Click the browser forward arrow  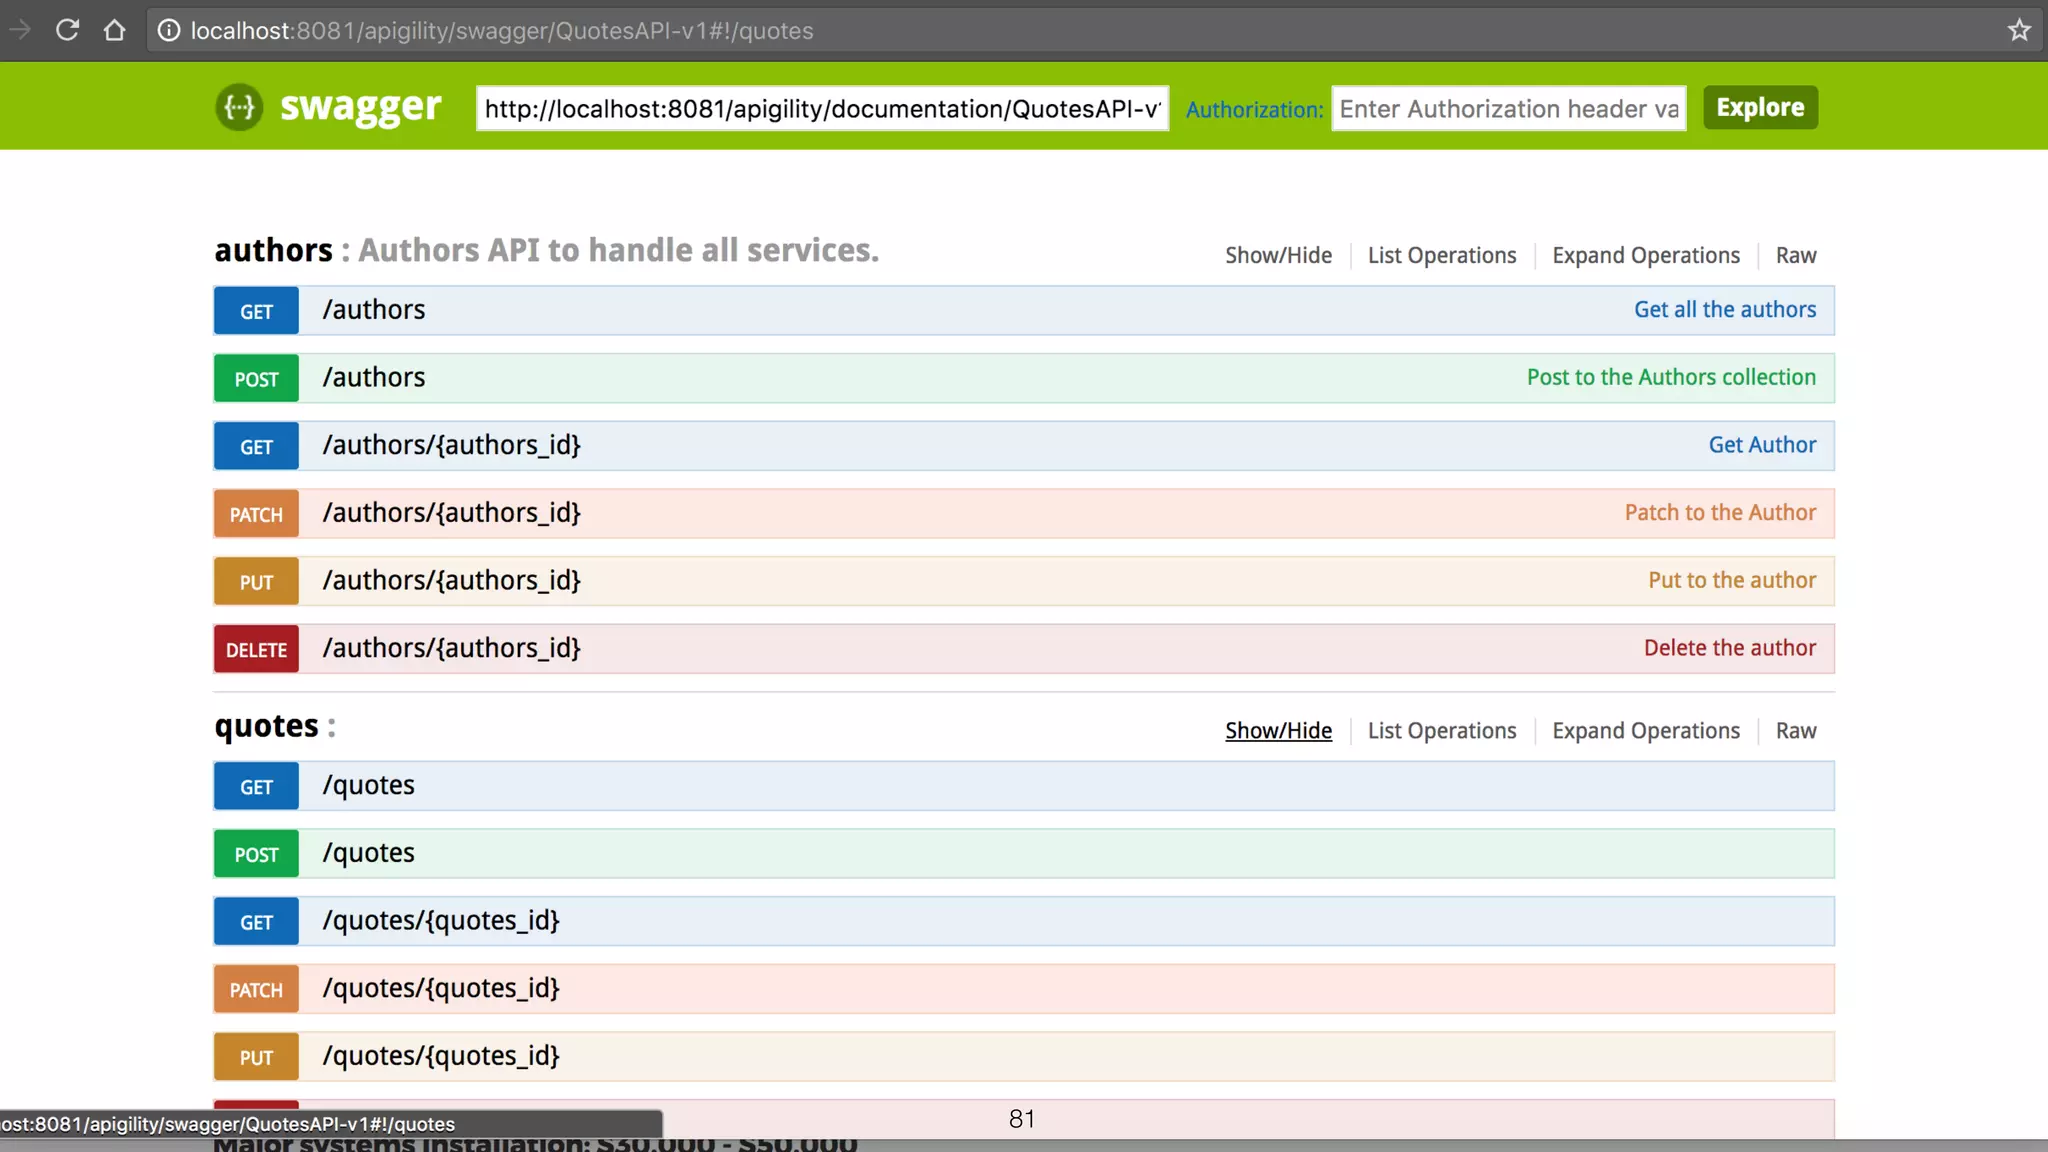click(x=20, y=30)
